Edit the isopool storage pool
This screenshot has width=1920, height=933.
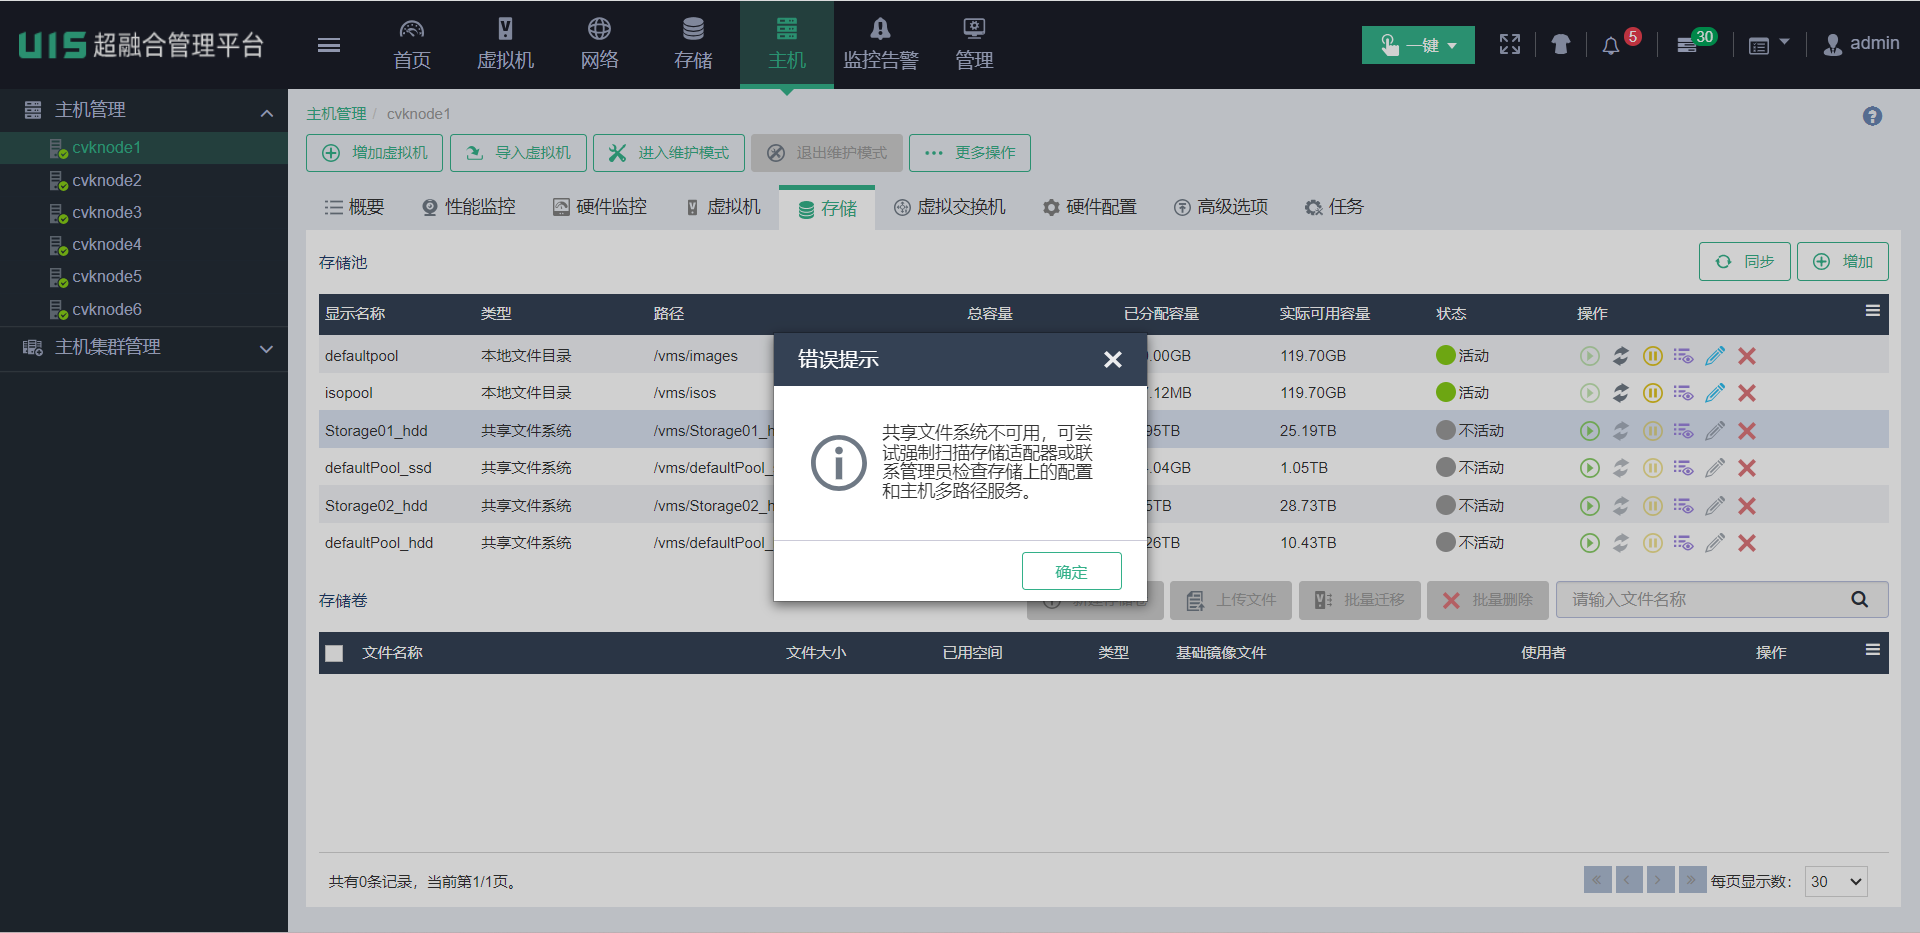click(1715, 393)
